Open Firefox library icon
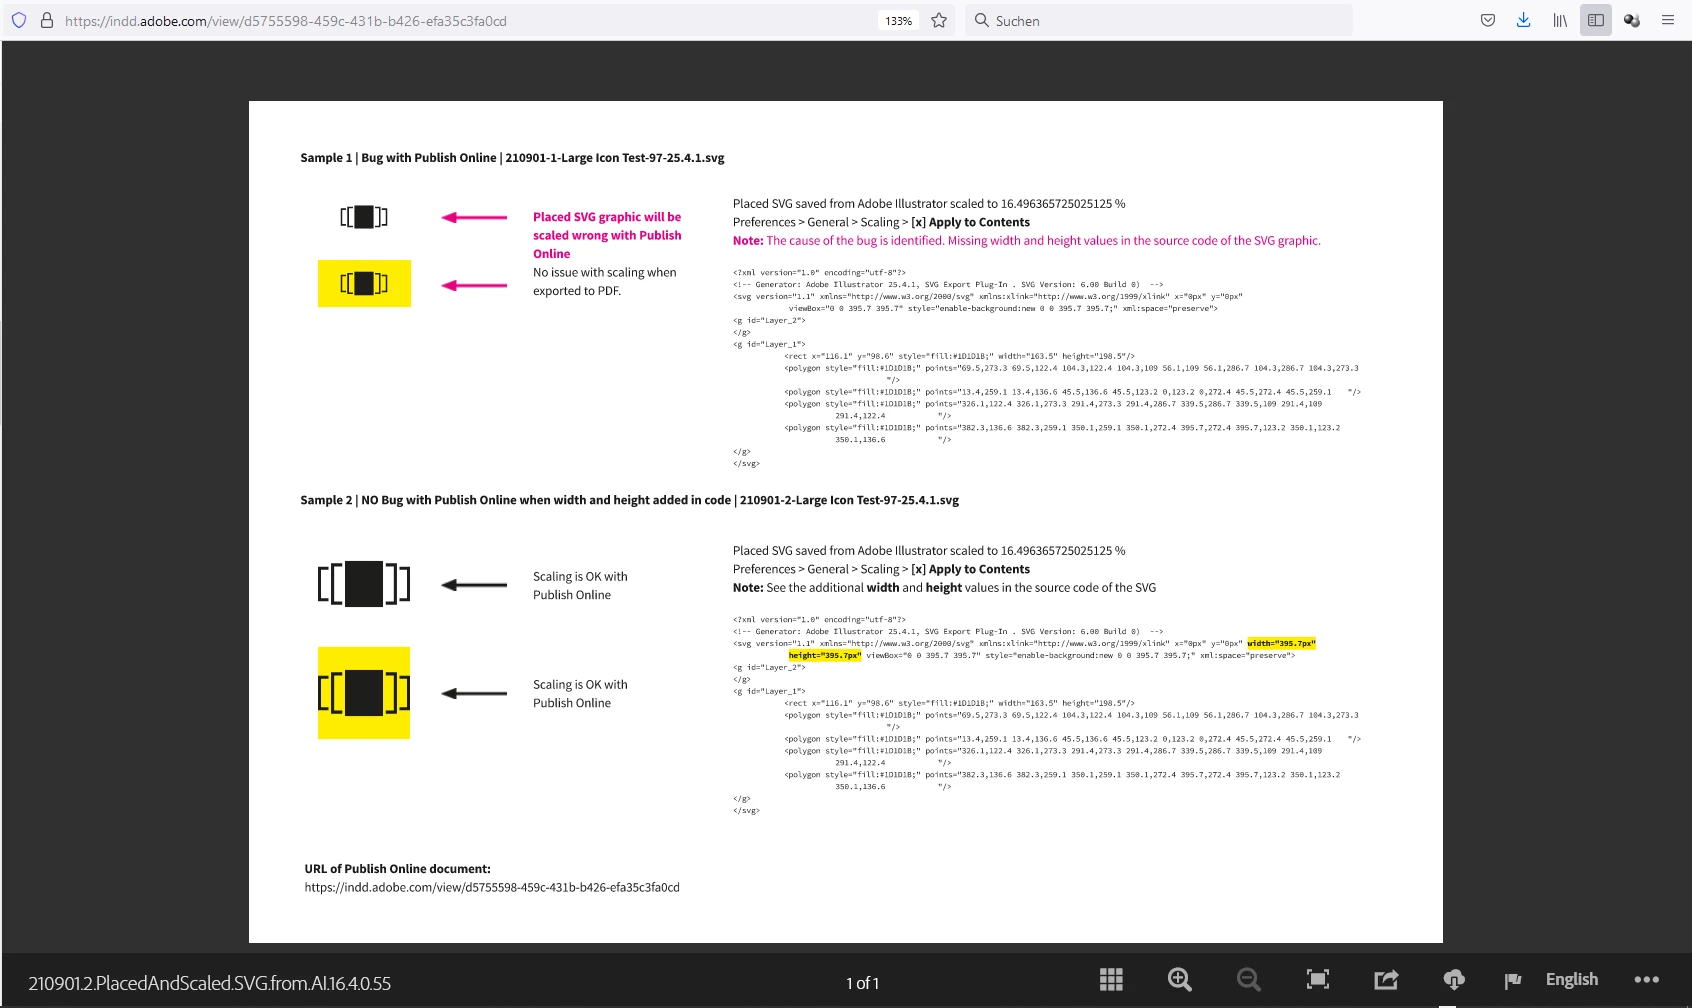1692x1008 pixels. coord(1560,20)
